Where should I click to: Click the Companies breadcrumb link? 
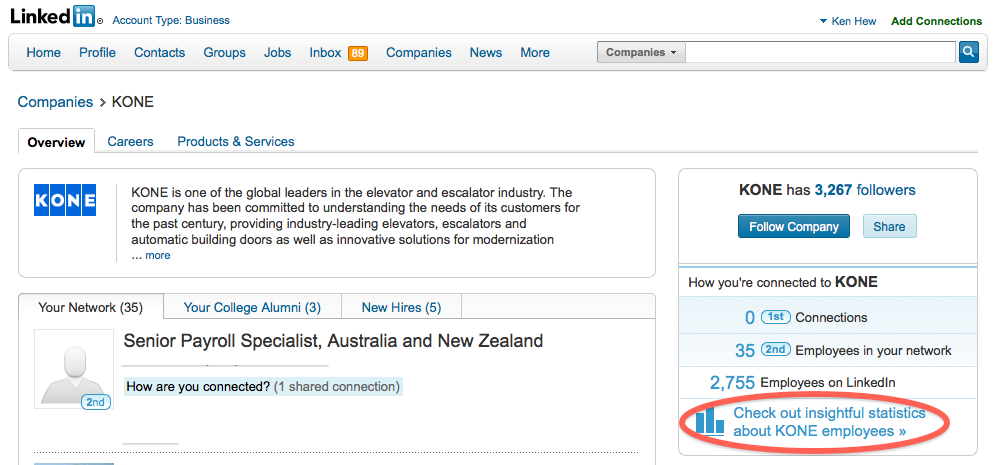pyautogui.click(x=56, y=102)
